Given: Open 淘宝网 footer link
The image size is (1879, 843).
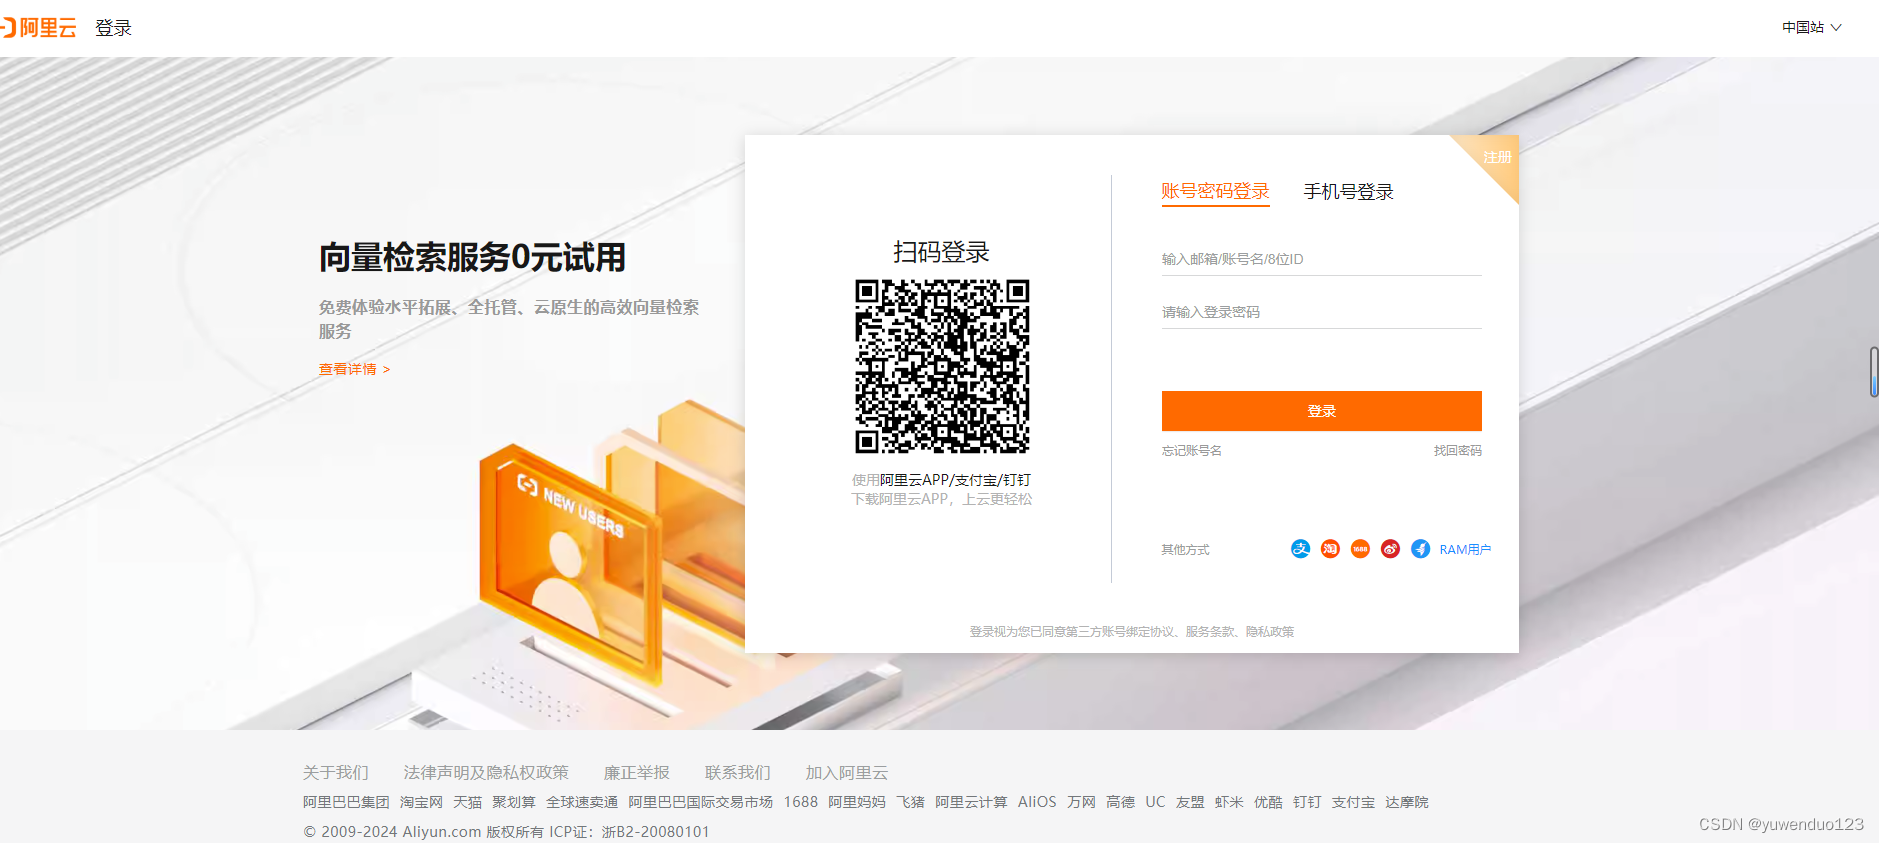Looking at the screenshot, I should pyautogui.click(x=421, y=802).
